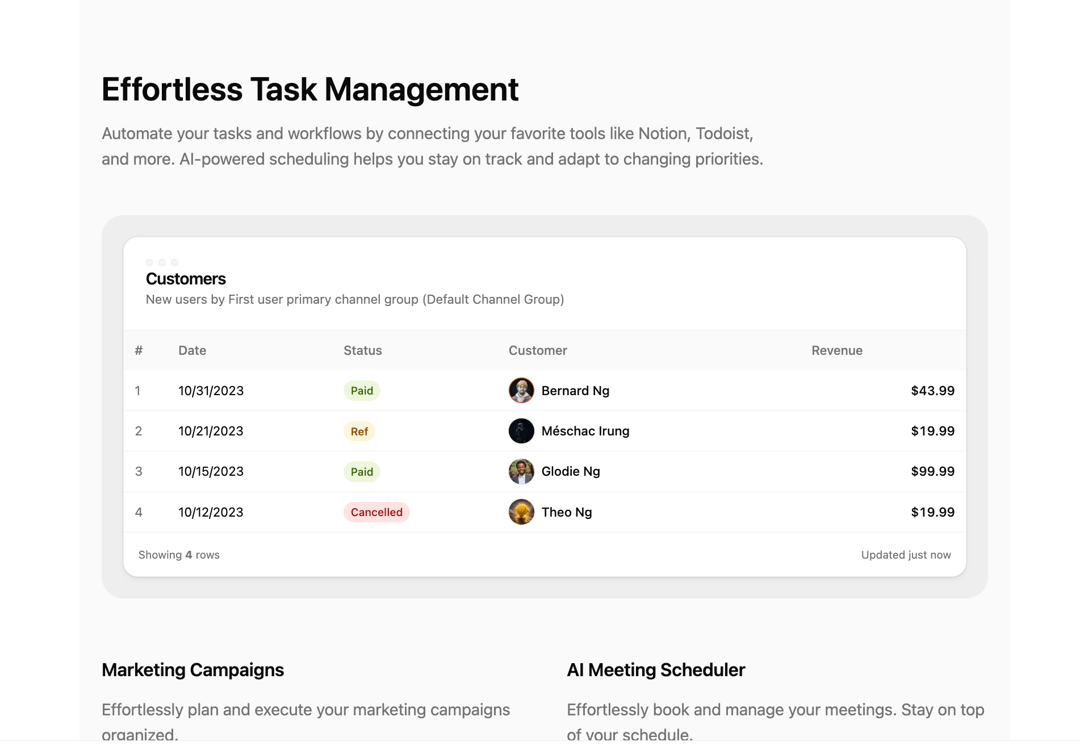Click row number 4 in table
This screenshot has height=746, width=1080.
click(x=138, y=512)
